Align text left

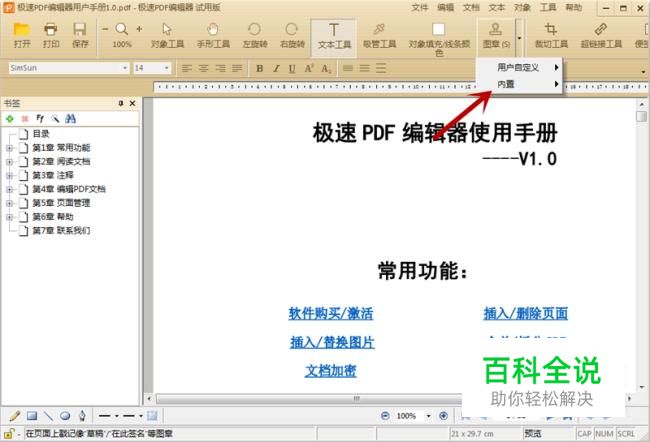pyautogui.click(x=187, y=68)
